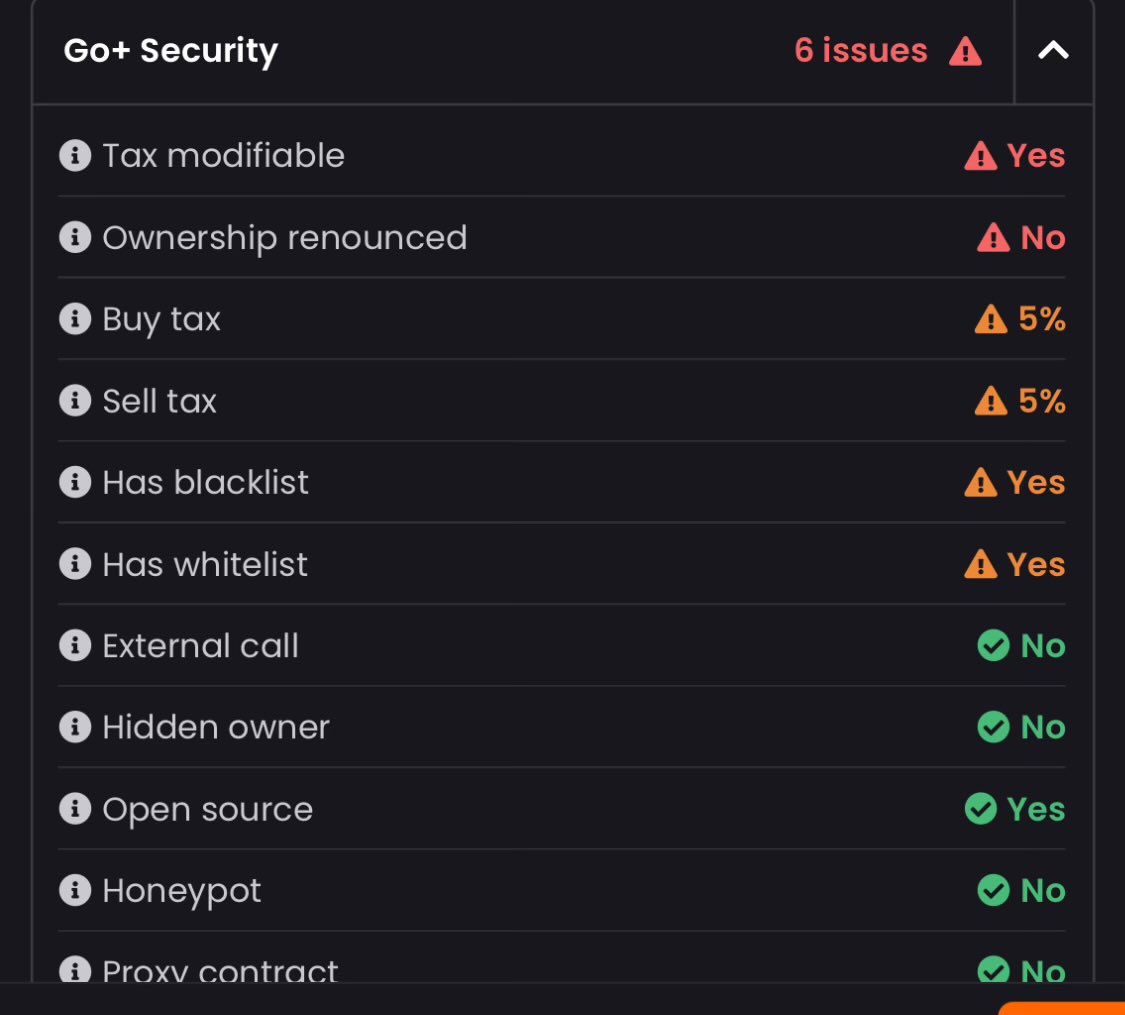The image size is (1125, 1015).
Task: Click the info icon next to Tax modifiable
Action: (x=75, y=155)
